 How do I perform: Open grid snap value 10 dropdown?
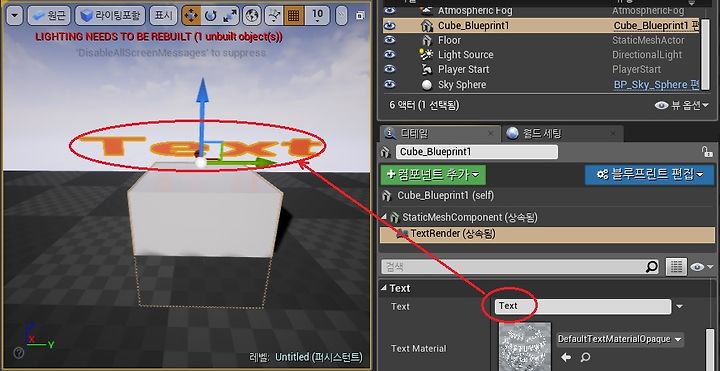[317, 16]
